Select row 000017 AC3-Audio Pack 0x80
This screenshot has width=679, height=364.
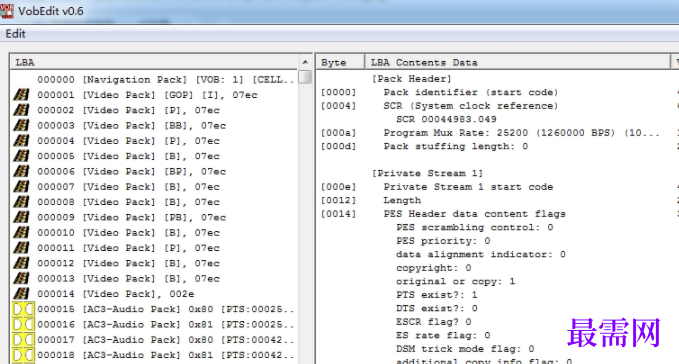click(166, 340)
